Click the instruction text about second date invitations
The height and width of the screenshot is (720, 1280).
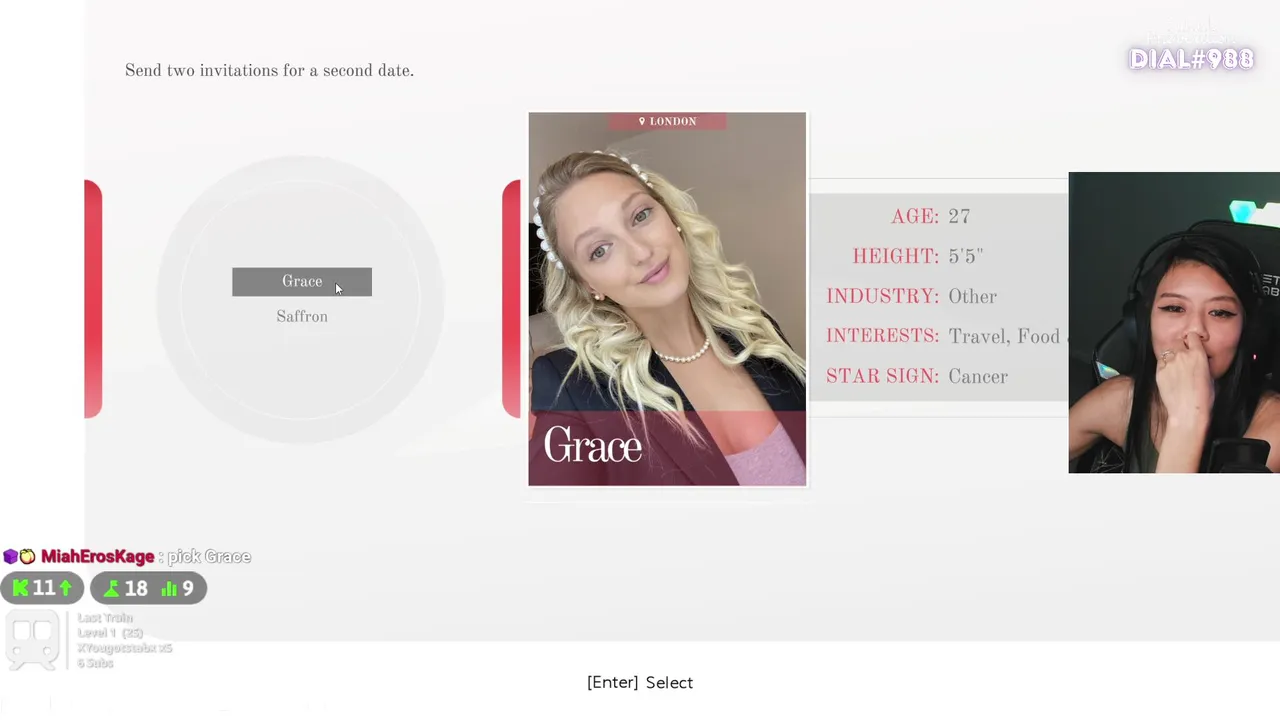[x=269, y=70]
